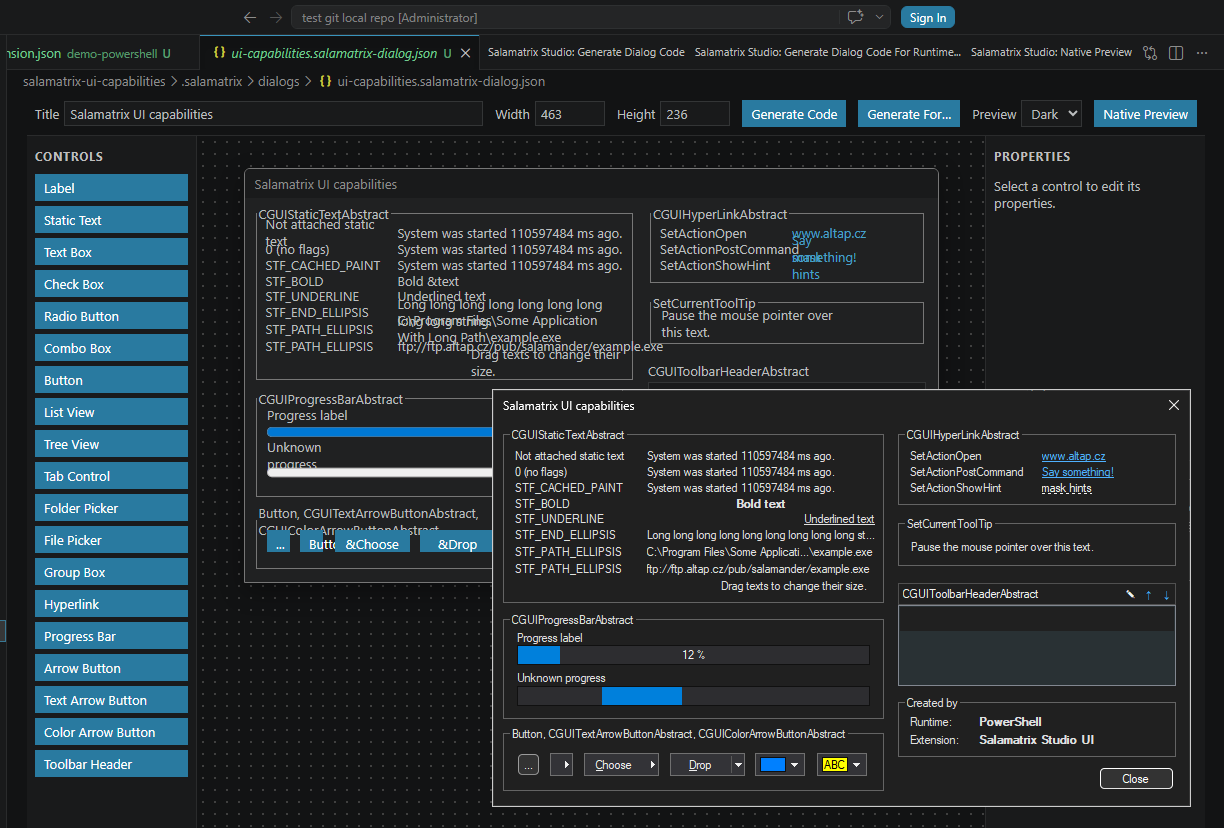Viewport: 1224px width, 828px height.
Task: Select dialogs breadcrumb
Action: [278, 81]
